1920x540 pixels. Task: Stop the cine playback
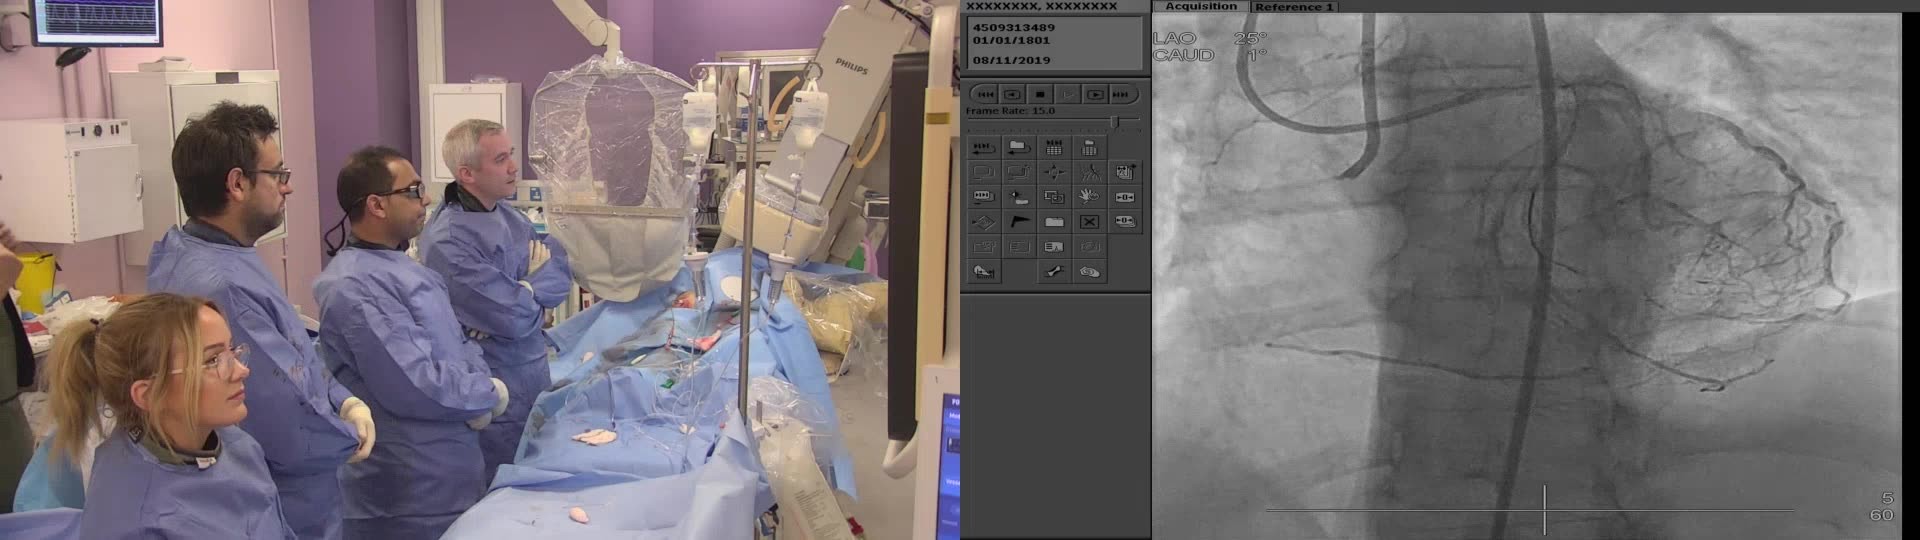click(1040, 94)
